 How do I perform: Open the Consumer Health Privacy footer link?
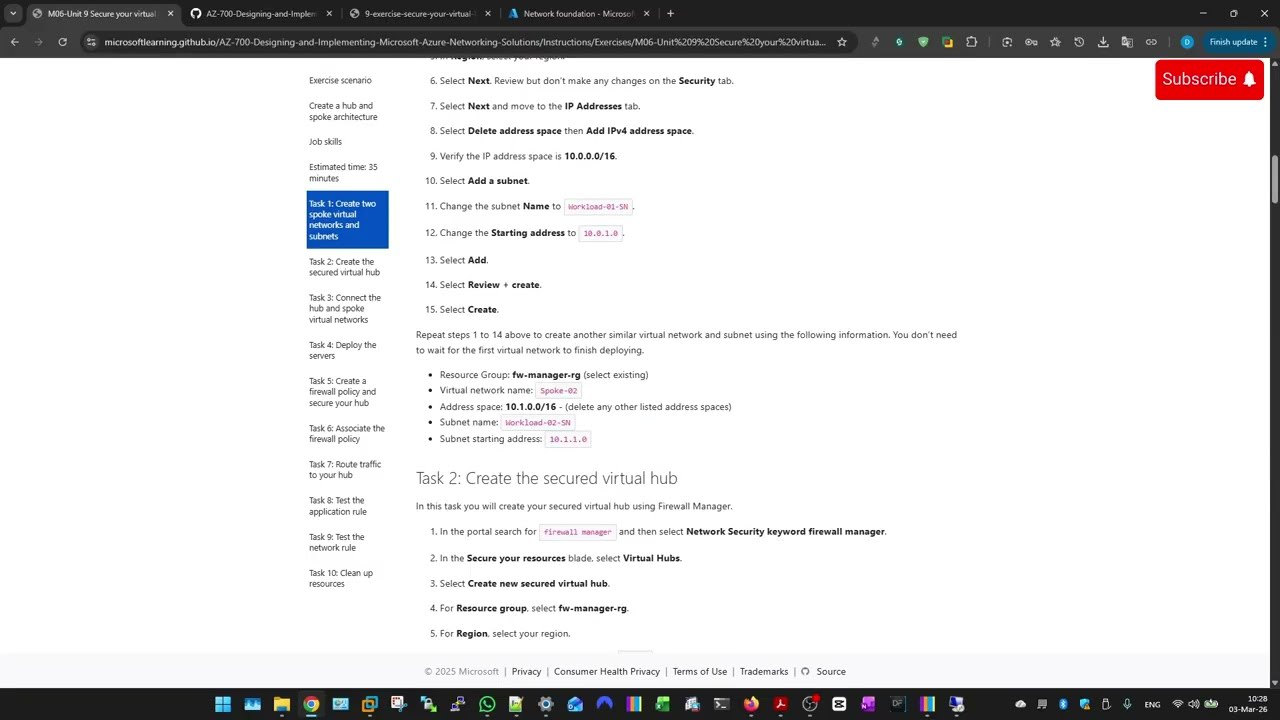pos(607,672)
